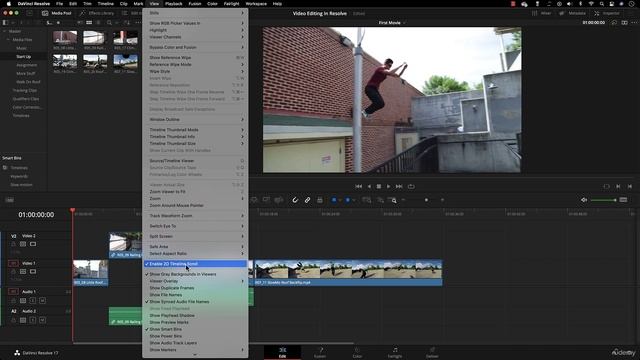640x360 pixels.
Task: Open the Edit page icon
Action: click(282, 352)
